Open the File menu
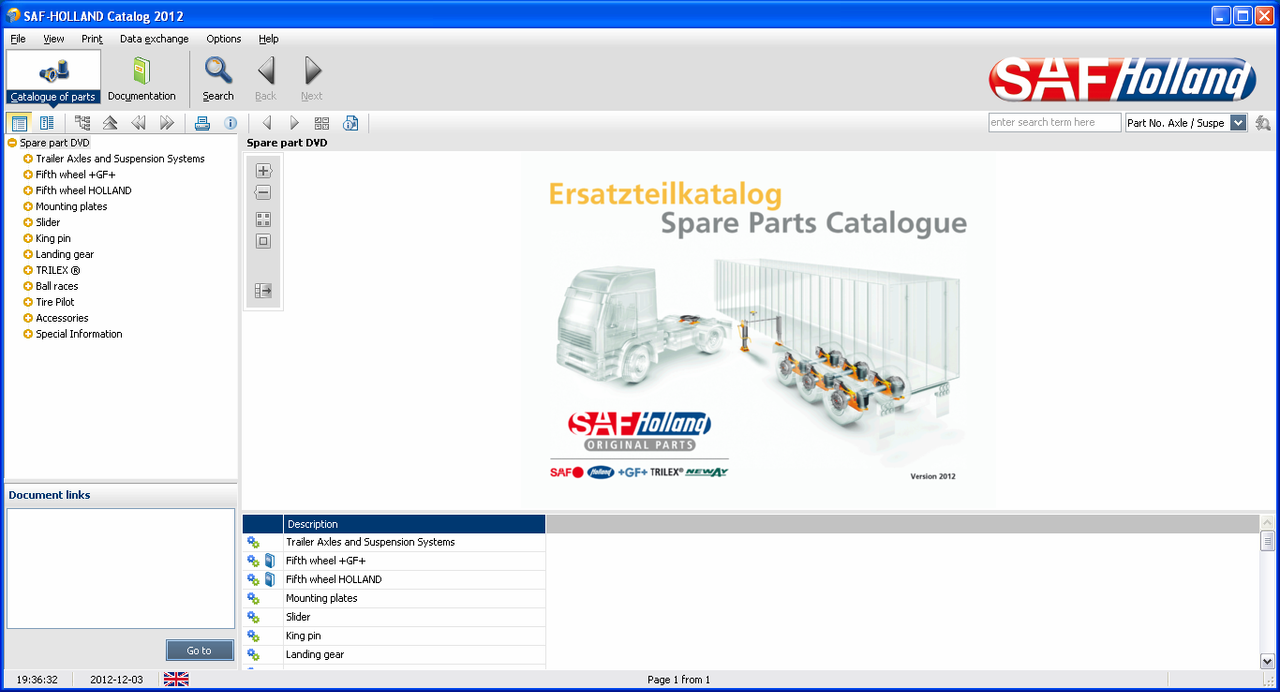Screen dimensions: 1280x692 coord(18,39)
